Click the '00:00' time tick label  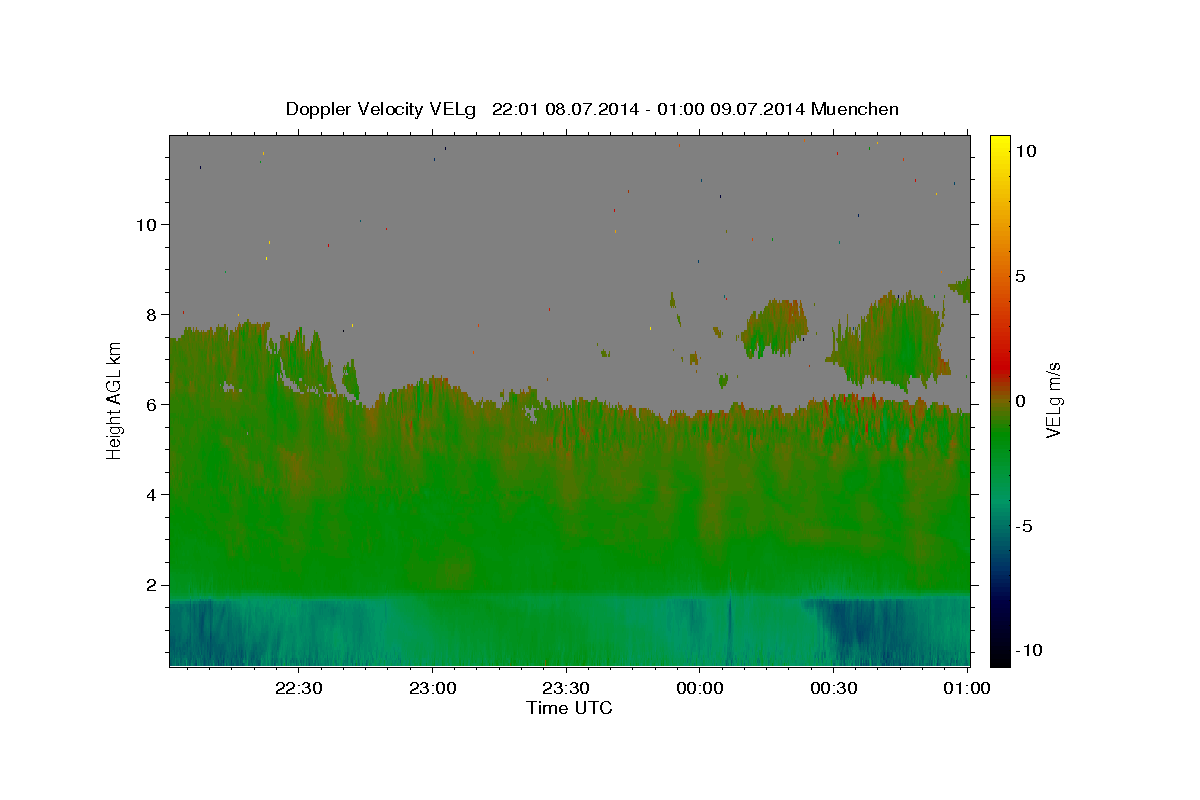[699, 689]
